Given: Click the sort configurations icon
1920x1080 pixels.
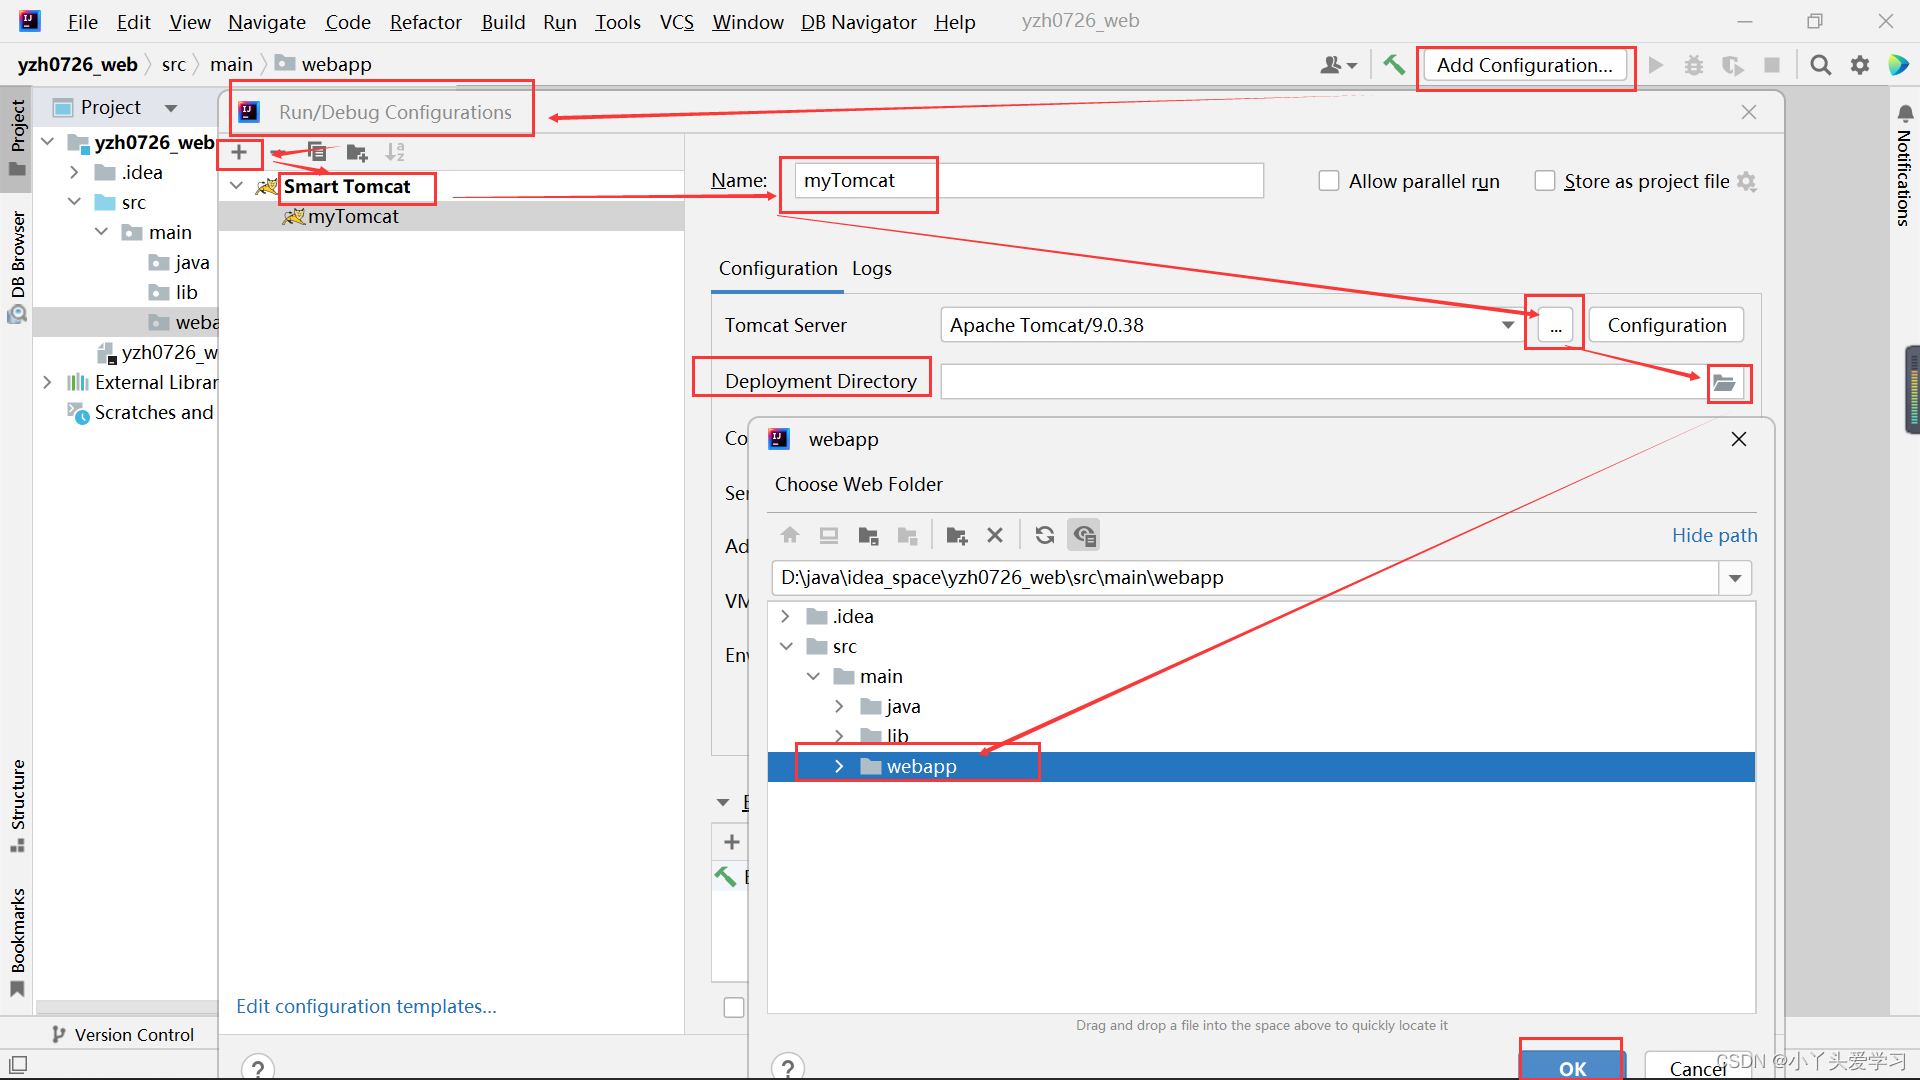Looking at the screenshot, I should point(394,152).
